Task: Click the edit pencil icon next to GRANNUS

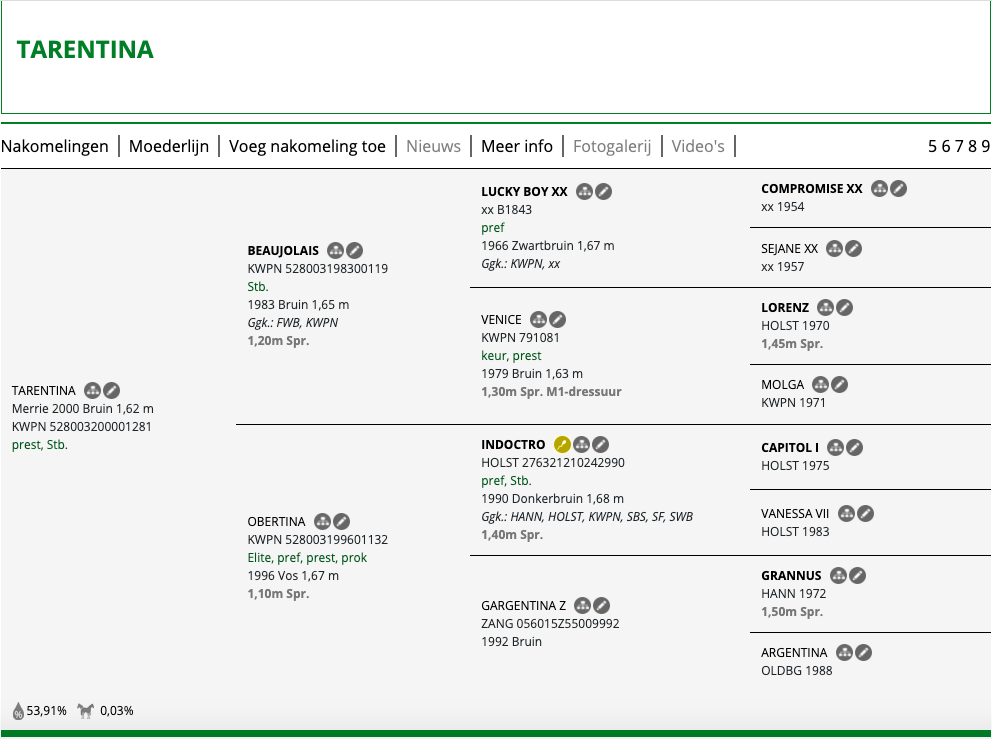Action: tap(857, 576)
